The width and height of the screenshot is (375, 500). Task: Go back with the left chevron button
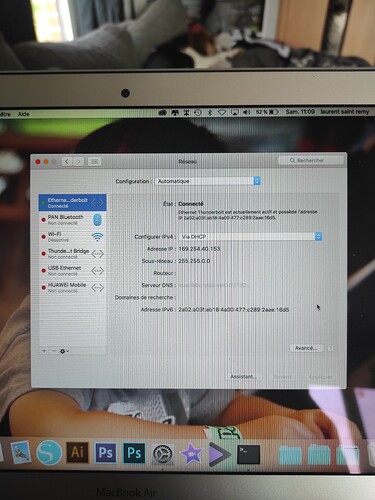pos(67,162)
